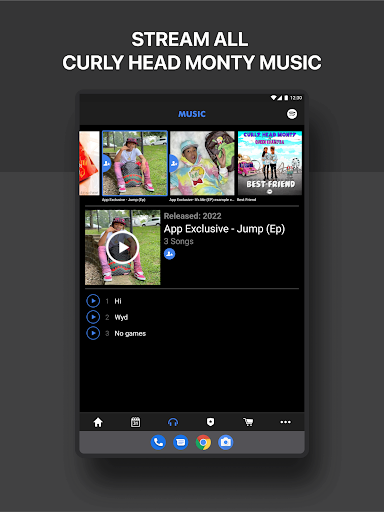Open the Spotify icon in the Music header

[x=292, y=114]
